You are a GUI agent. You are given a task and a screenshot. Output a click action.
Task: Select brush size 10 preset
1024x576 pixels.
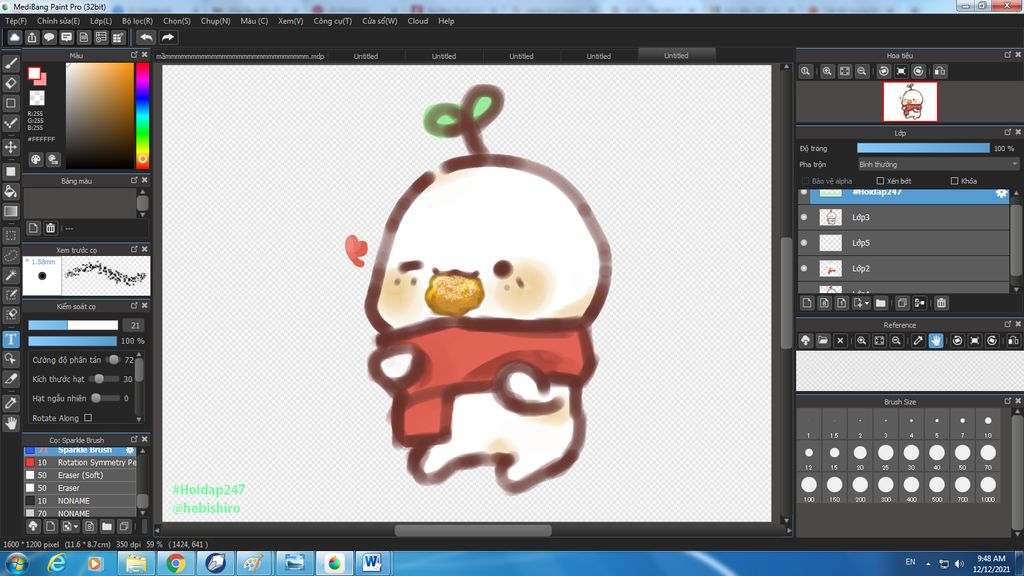(987, 424)
